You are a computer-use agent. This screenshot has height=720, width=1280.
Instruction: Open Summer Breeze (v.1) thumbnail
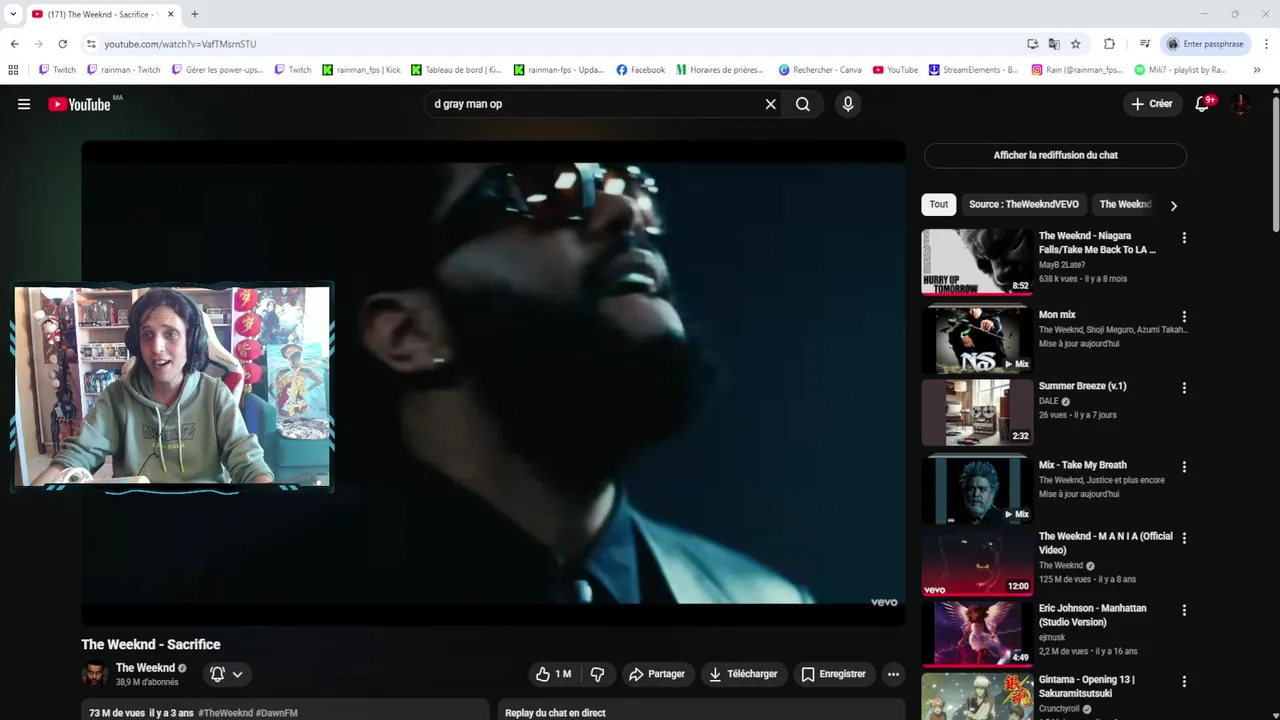[977, 412]
